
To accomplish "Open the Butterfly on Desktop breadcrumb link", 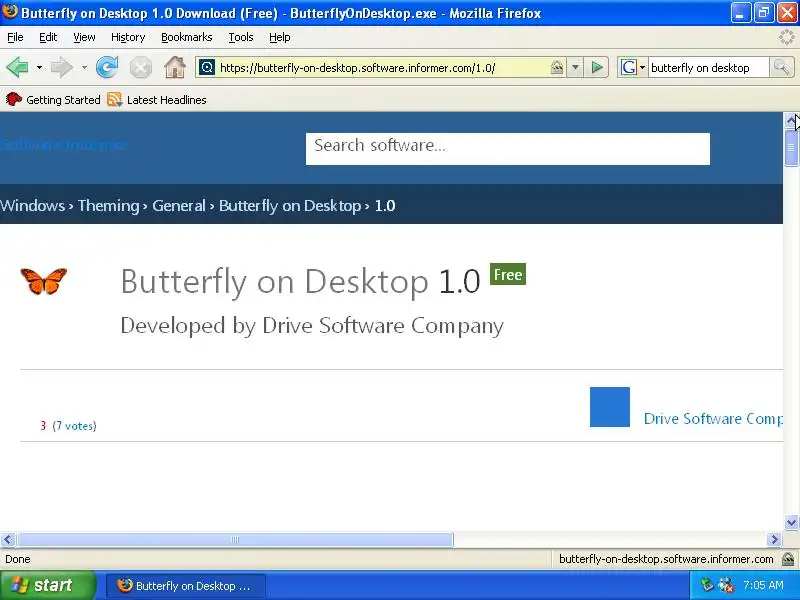I will click(290, 206).
